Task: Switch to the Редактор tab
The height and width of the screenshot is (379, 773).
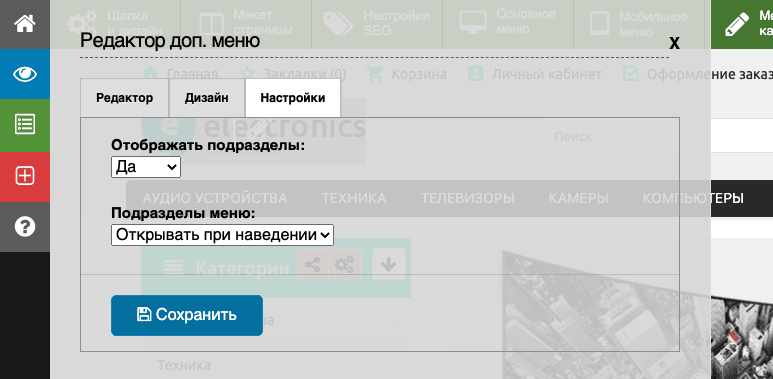Action: [x=124, y=98]
